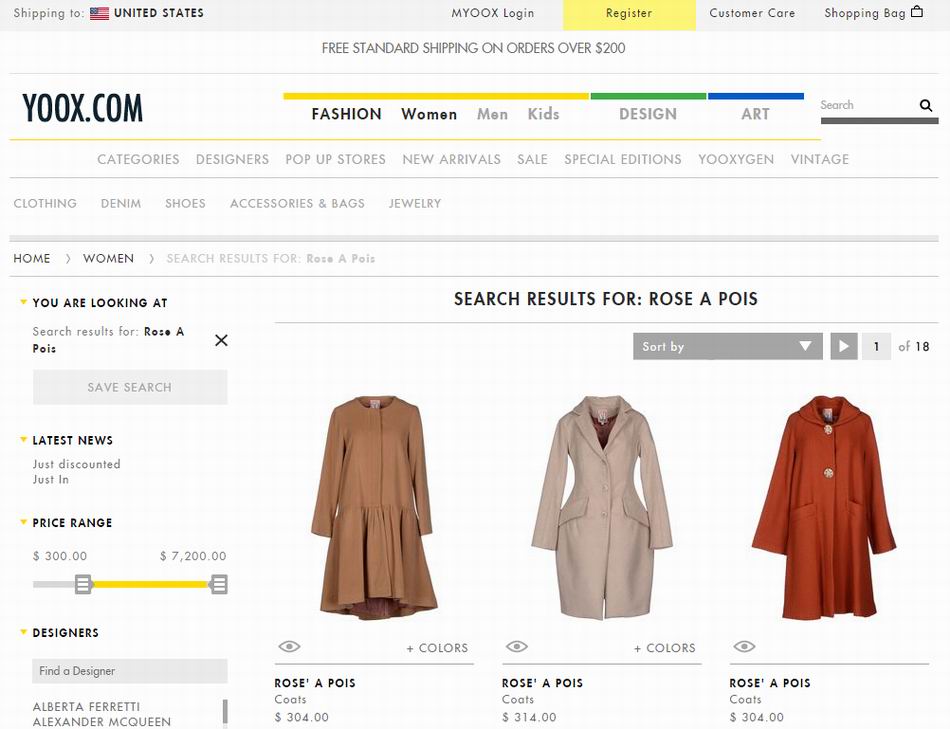Screen dimensions: 950x729
Task: Open New Arrivals menu
Action: click(x=451, y=159)
